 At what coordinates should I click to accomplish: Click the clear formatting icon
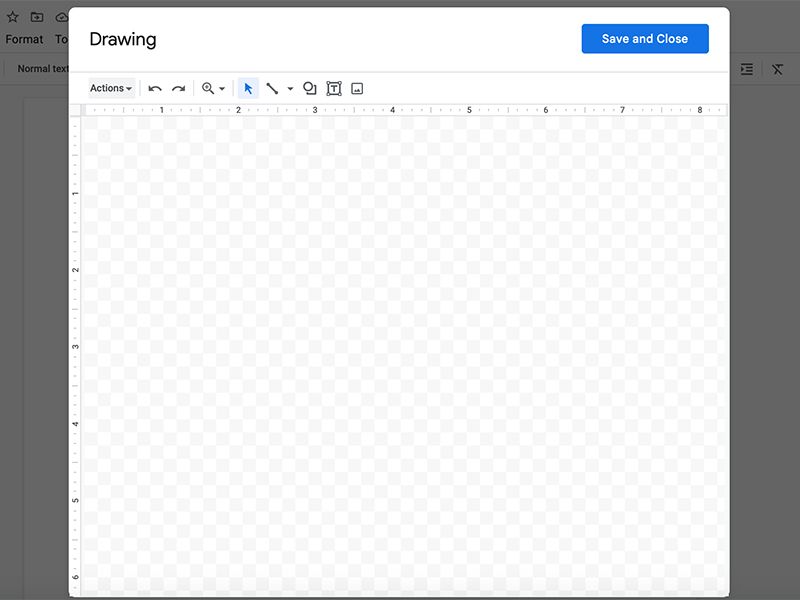[x=777, y=69]
